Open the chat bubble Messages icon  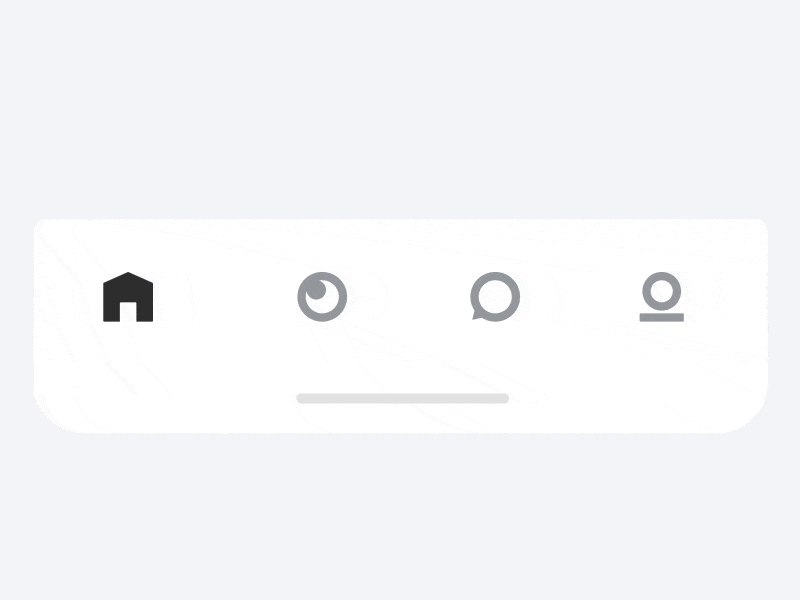coord(495,297)
